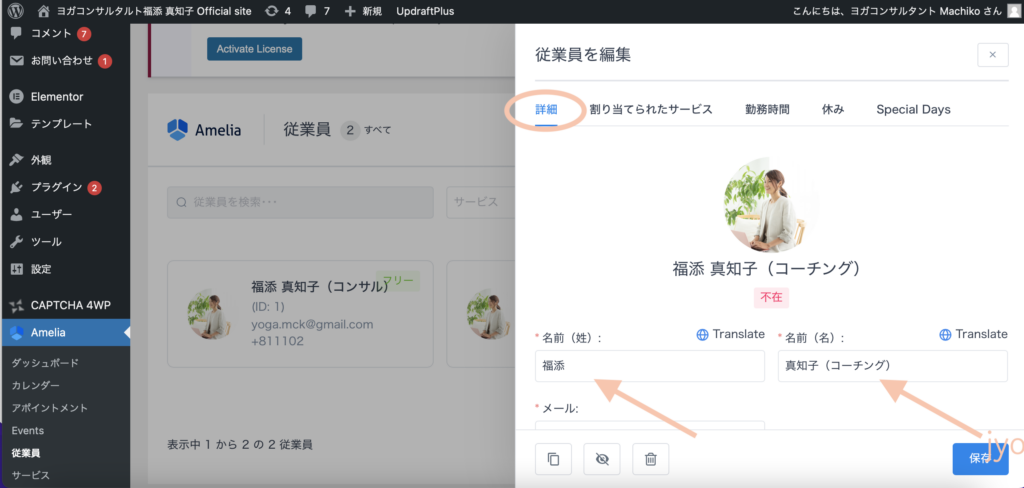
Task: Expand the 外観 sidebar menu
Action: pos(40,160)
